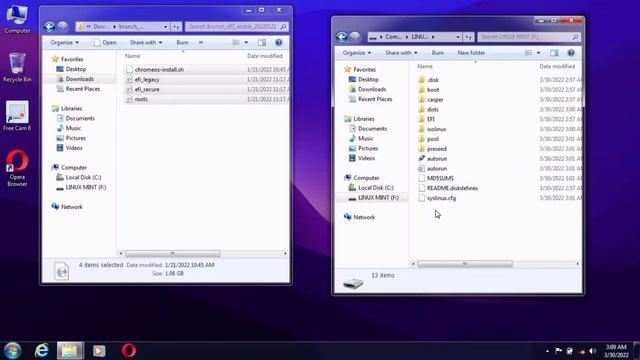Click Open button in left Explorer toolbar
Screen dimensions: 640x360
[x=105, y=42]
